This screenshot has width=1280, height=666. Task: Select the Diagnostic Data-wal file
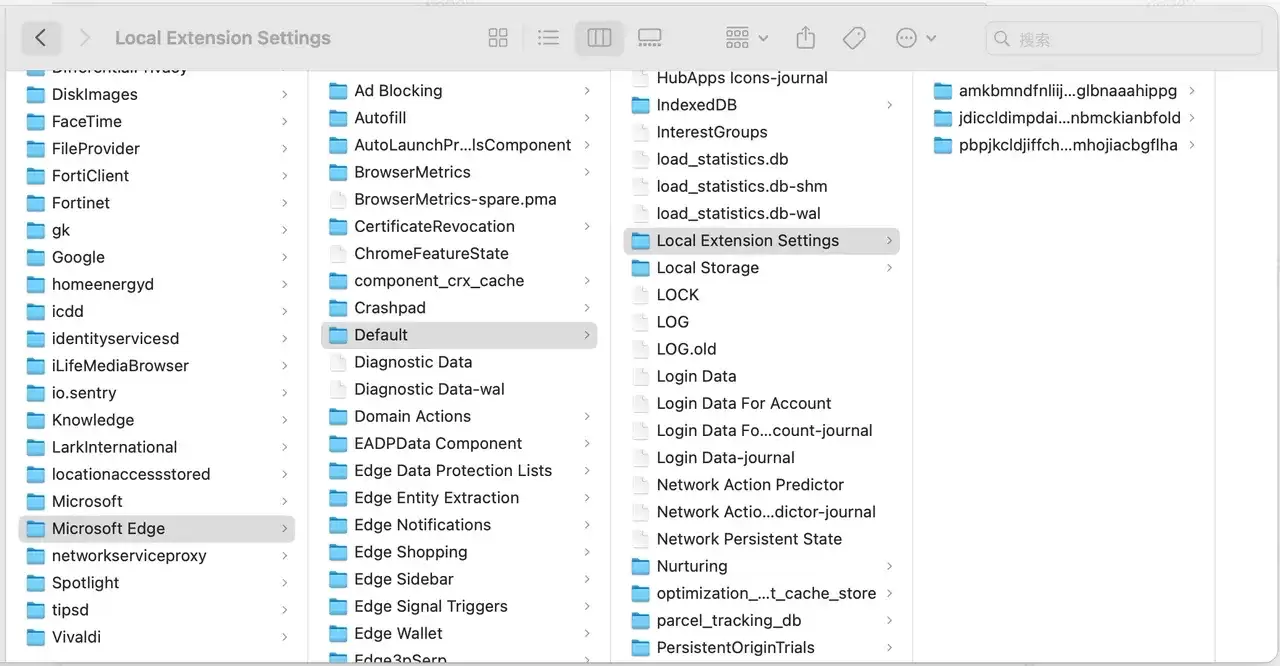(x=459, y=389)
